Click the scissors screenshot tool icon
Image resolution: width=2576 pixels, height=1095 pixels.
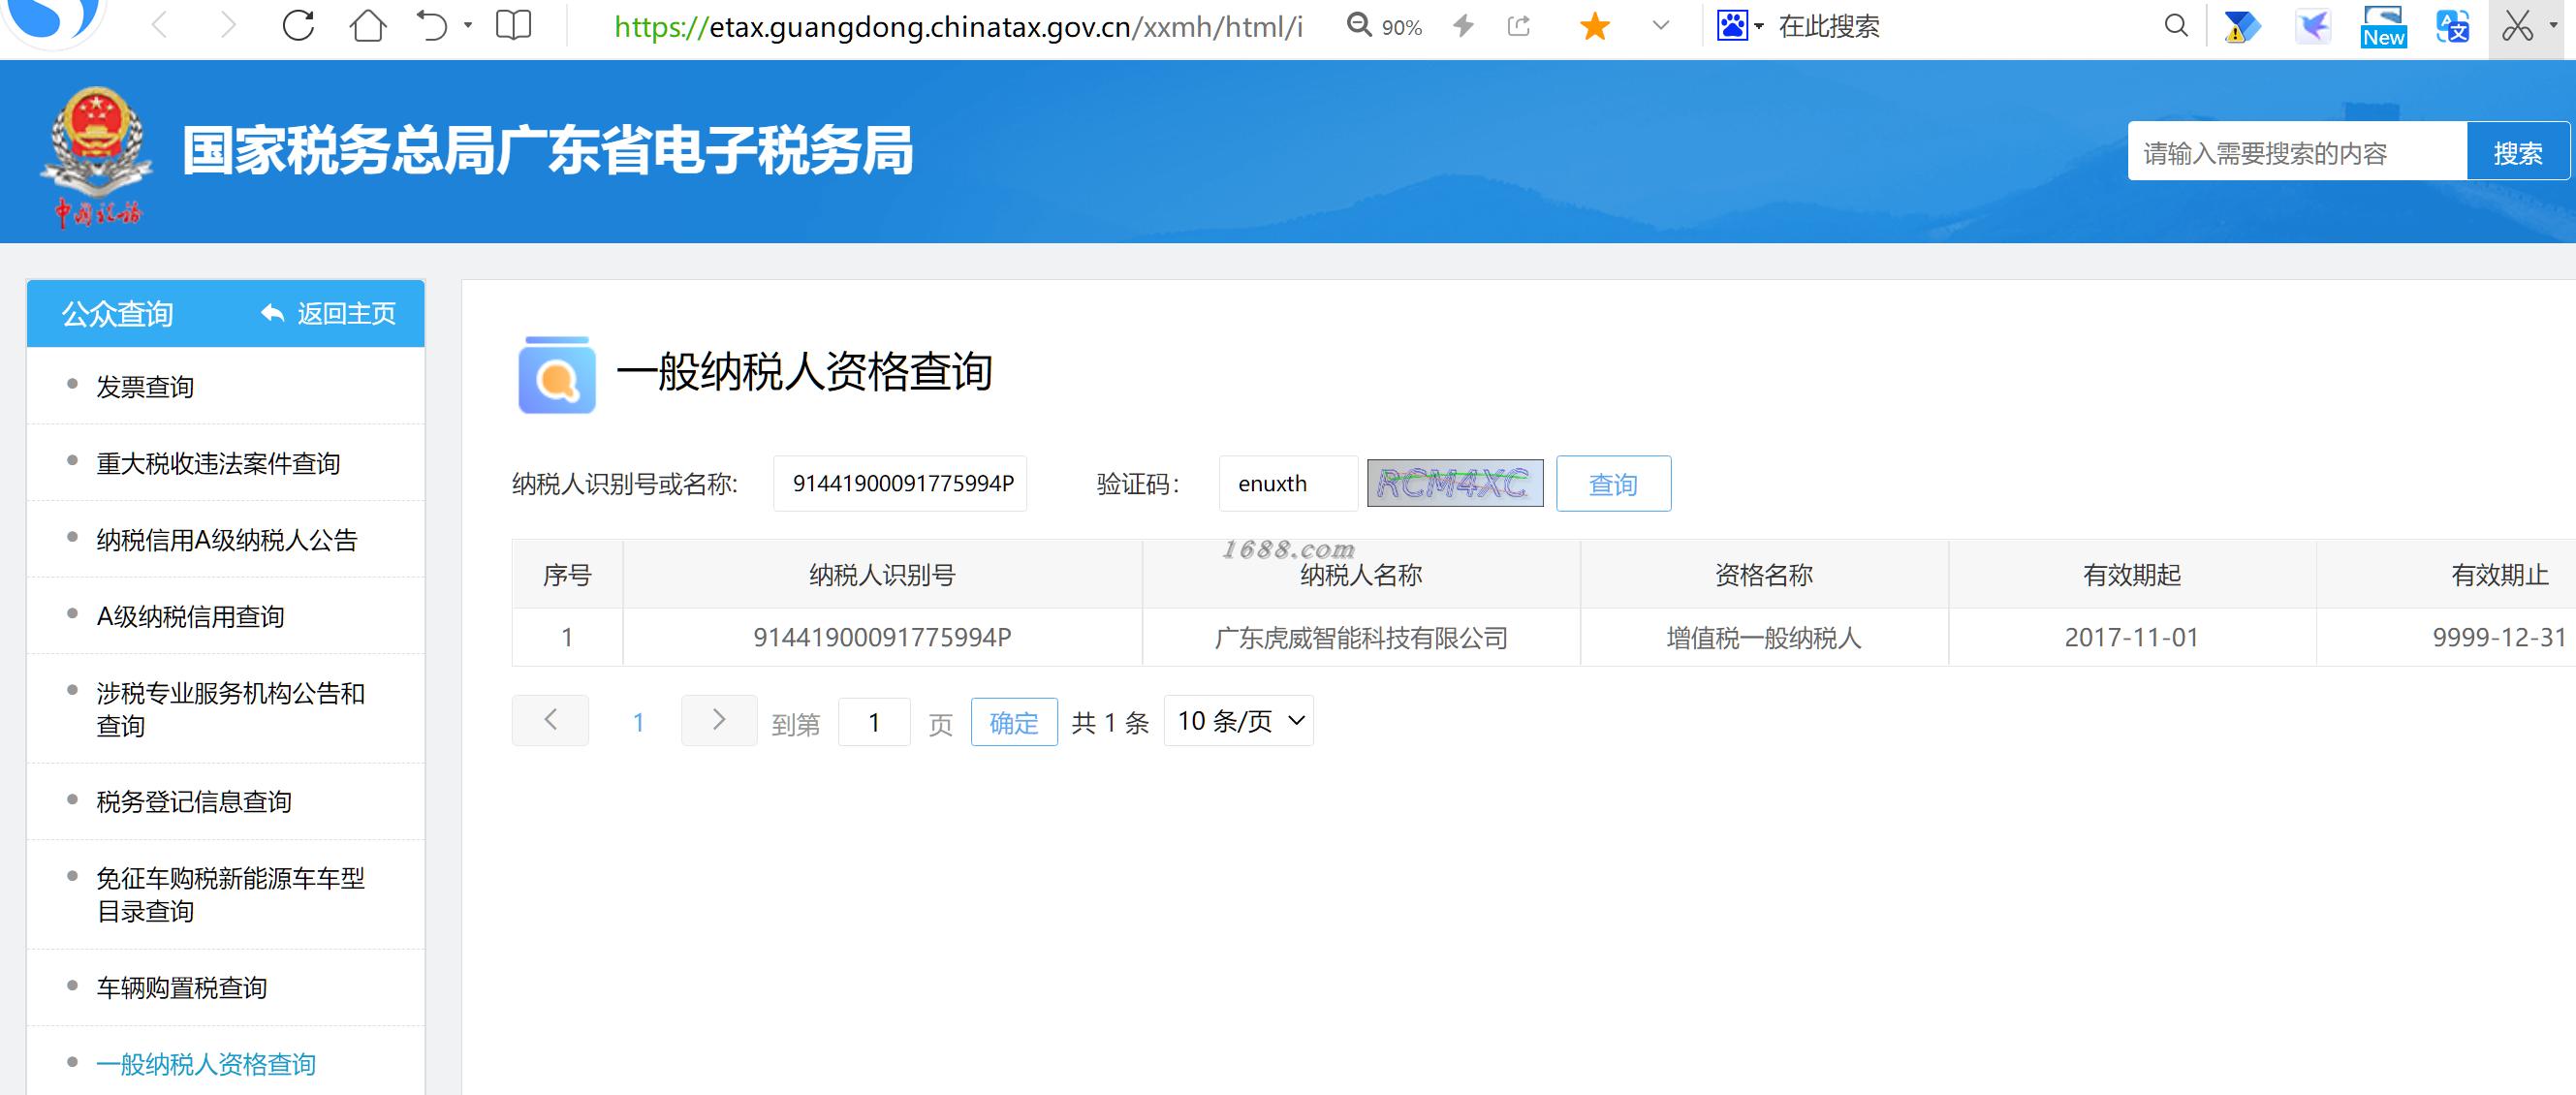tap(2517, 27)
